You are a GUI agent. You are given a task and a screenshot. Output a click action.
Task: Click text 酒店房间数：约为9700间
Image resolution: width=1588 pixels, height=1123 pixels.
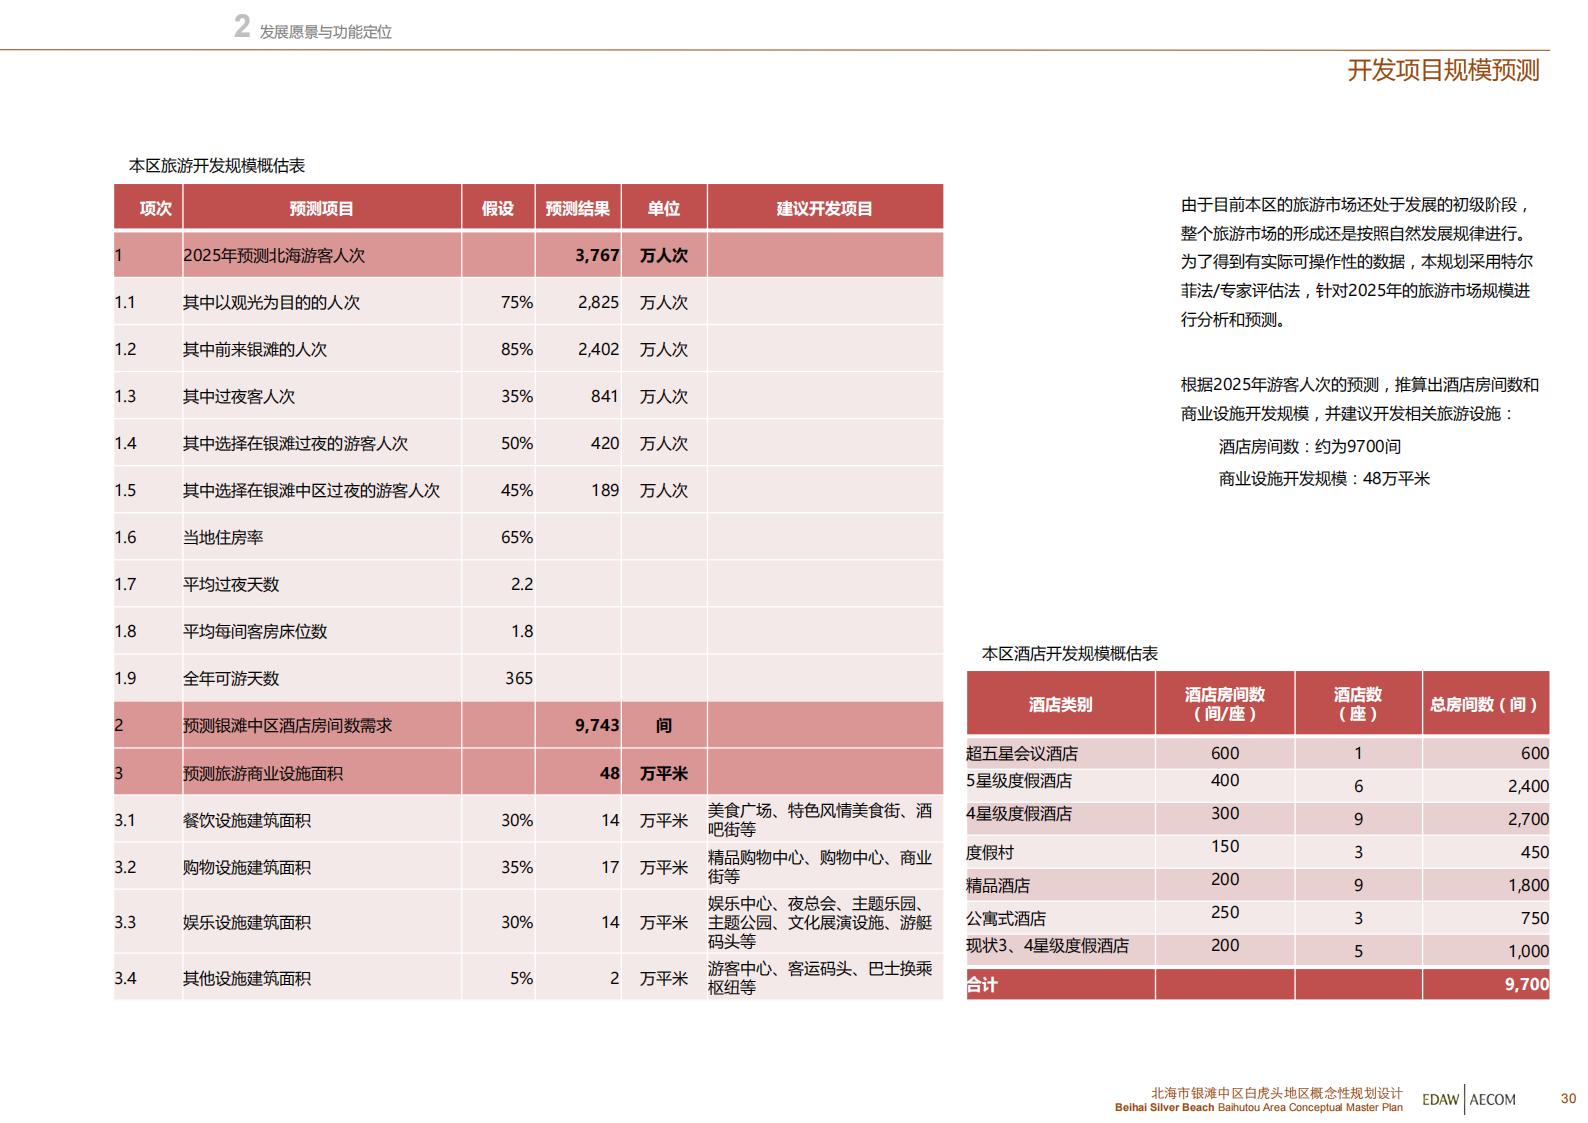coord(1310,447)
